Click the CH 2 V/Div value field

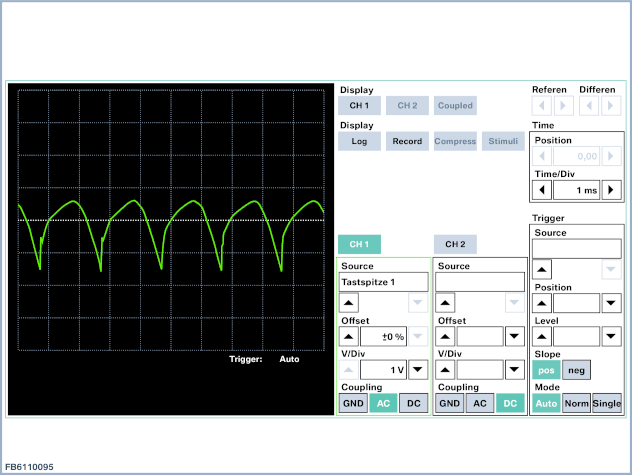480,370
